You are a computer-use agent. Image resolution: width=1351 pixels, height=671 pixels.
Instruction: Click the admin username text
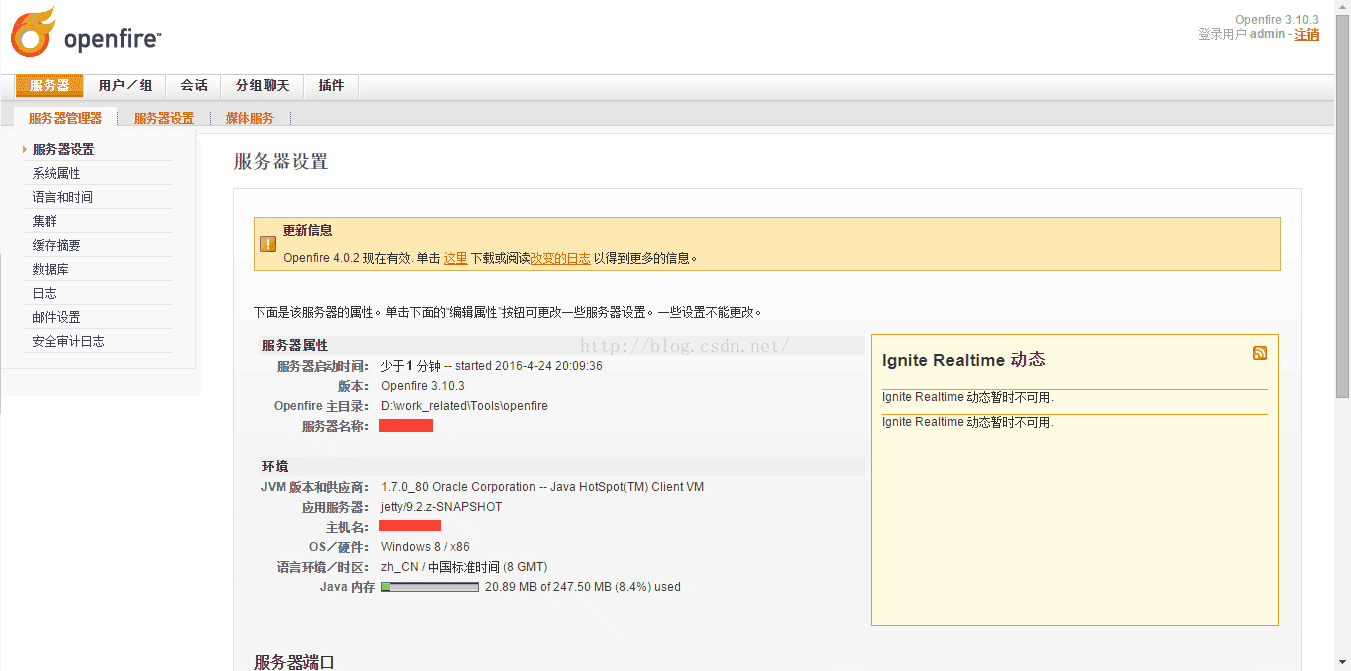tap(1267, 34)
